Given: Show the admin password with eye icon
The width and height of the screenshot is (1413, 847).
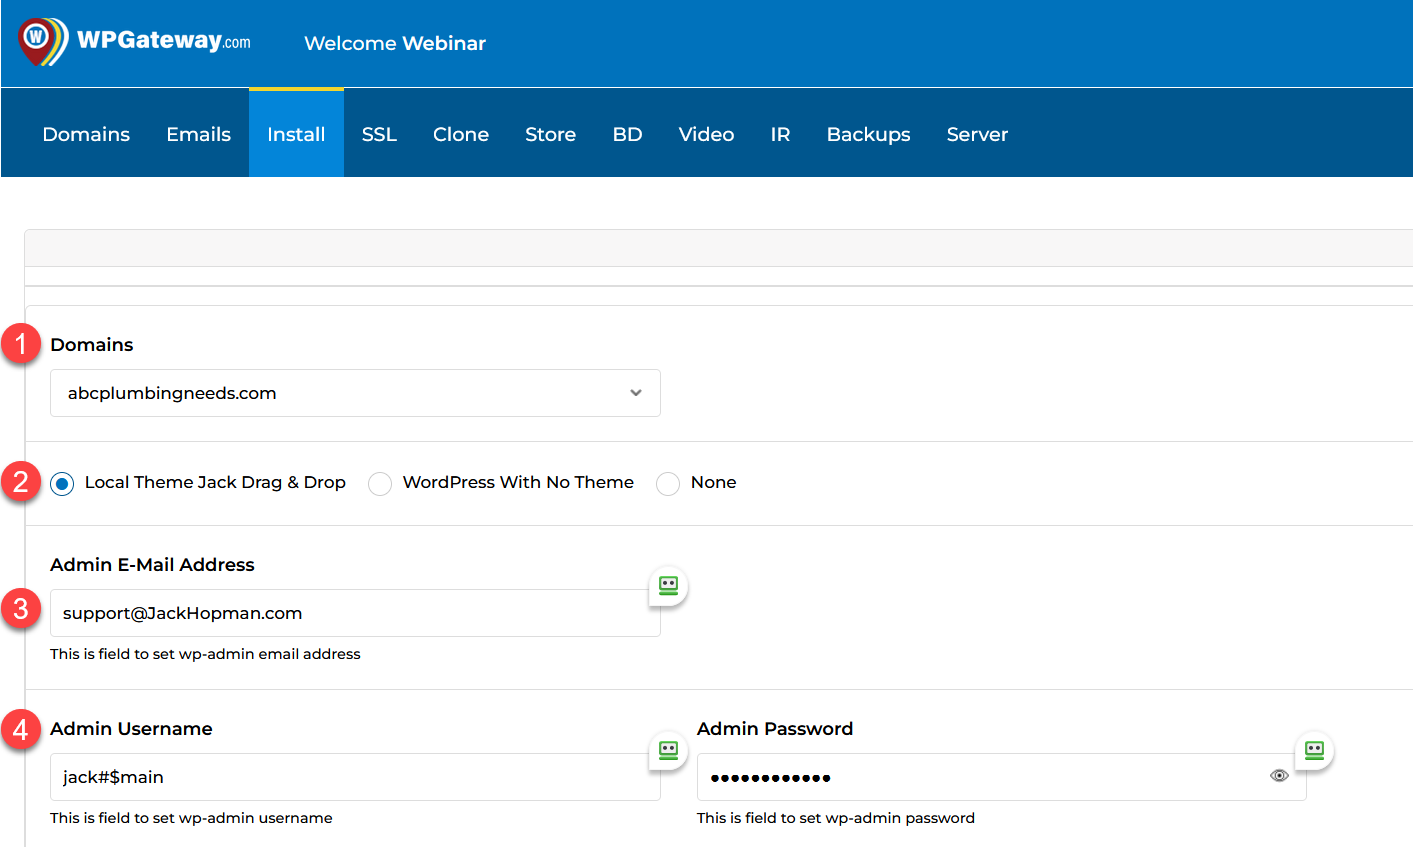Looking at the screenshot, I should [1279, 776].
